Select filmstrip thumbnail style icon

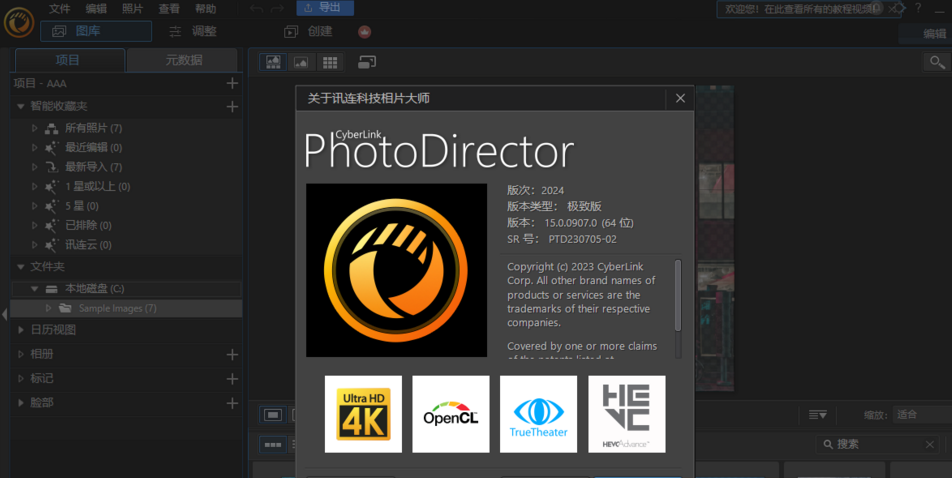coord(273,445)
